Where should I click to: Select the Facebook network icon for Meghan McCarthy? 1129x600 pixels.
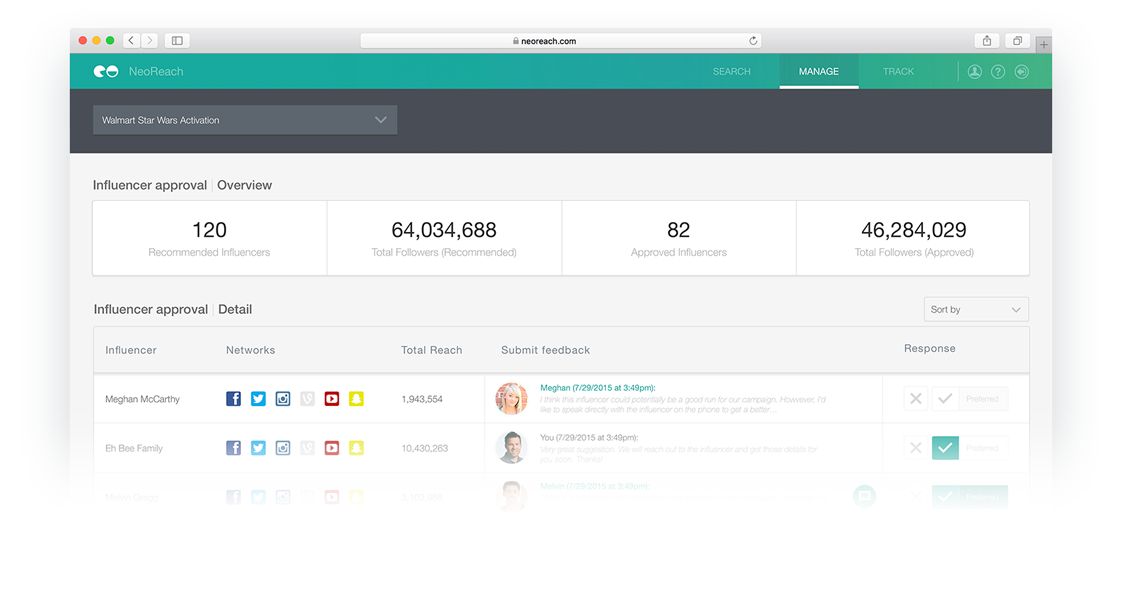[x=233, y=398]
